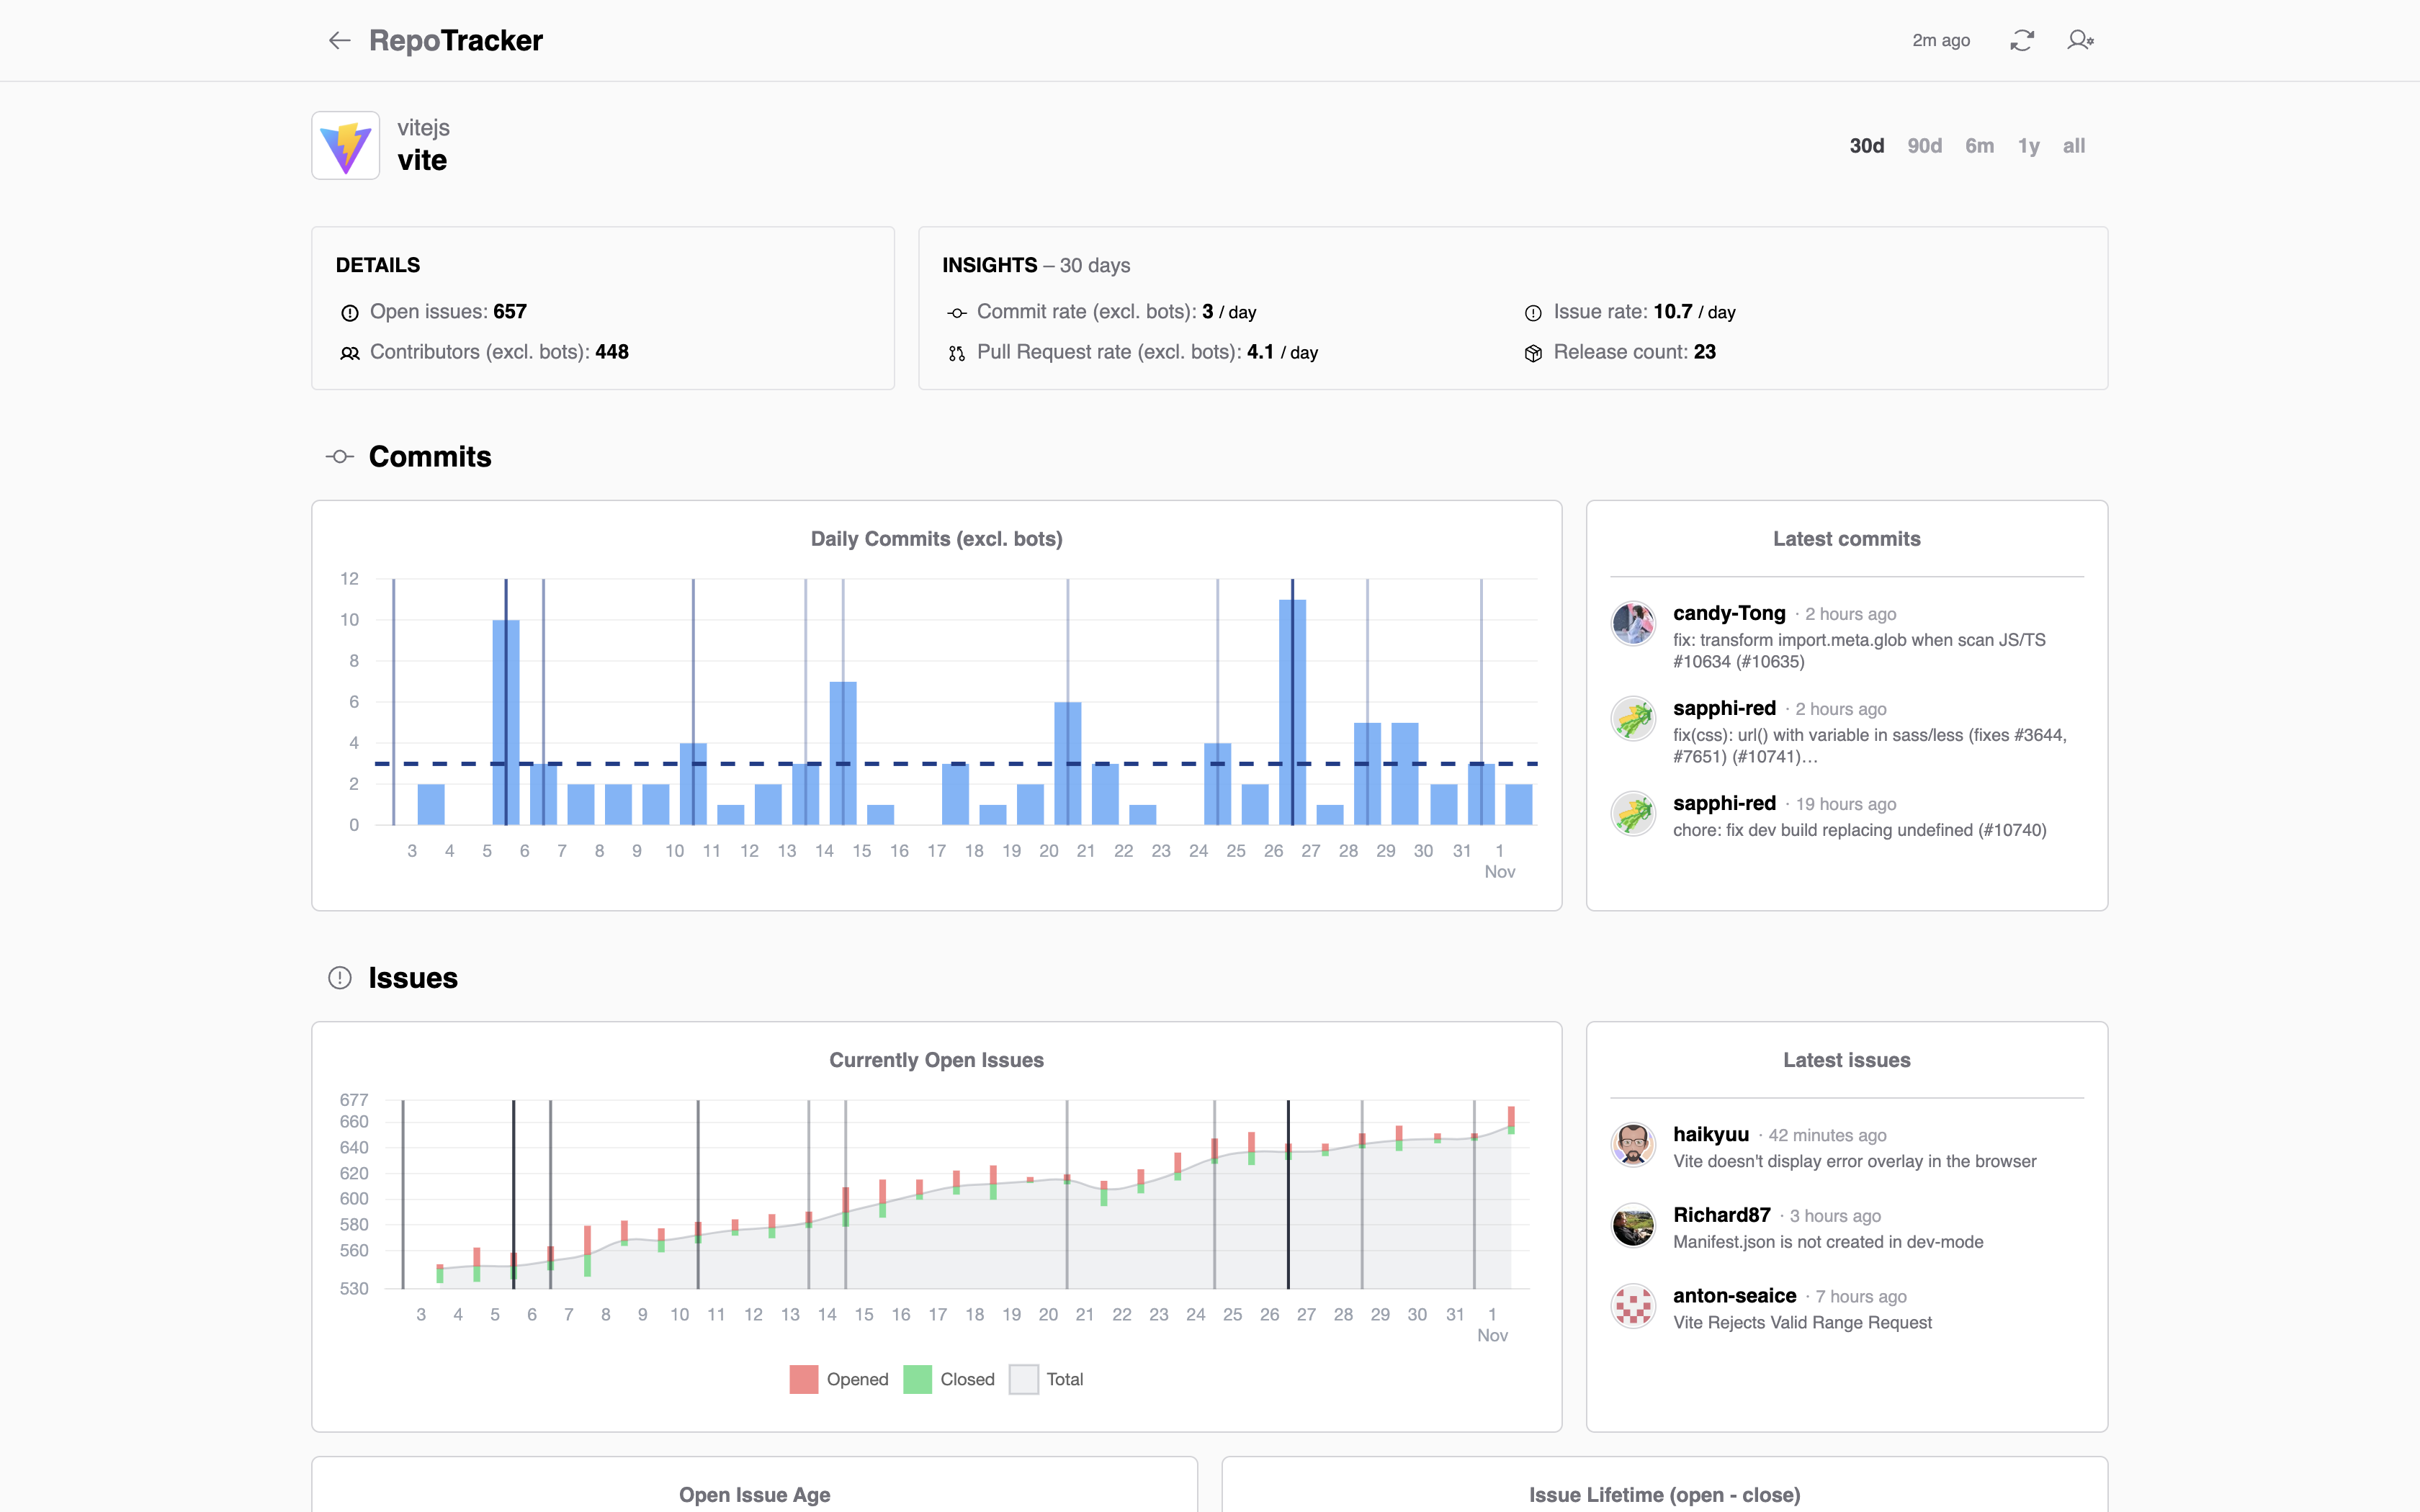Screen dimensions: 2420x1512
Task: Click candy-Tong's avatar in latest commits
Action: 1633,623
